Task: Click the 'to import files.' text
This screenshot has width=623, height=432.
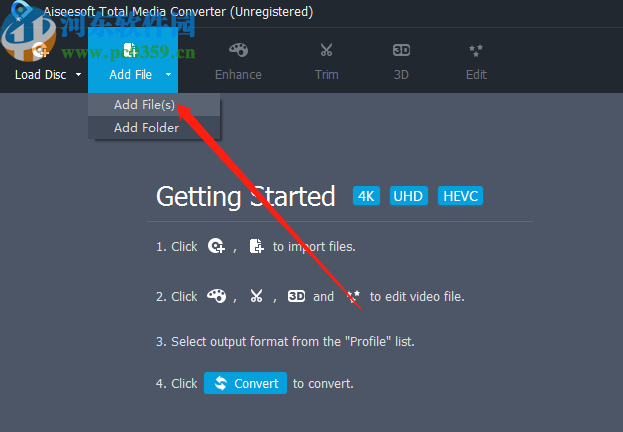Action: click(314, 246)
